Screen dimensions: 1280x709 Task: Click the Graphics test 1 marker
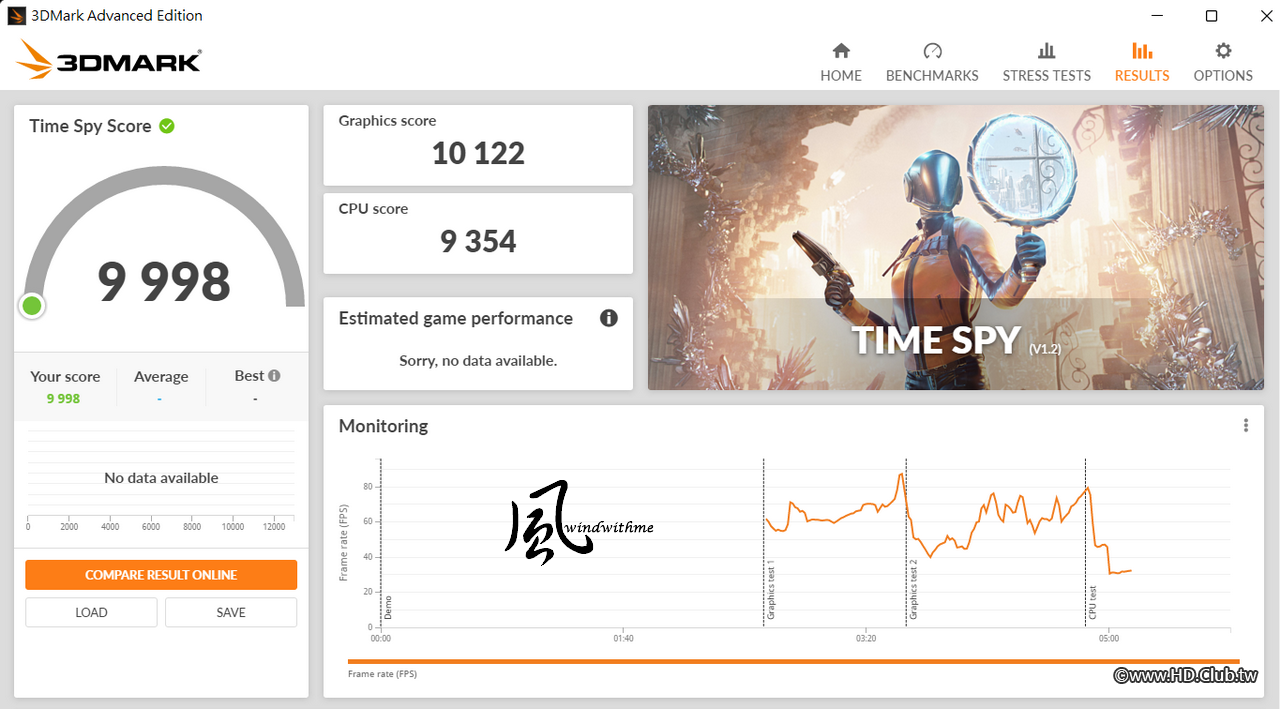[x=771, y=590]
